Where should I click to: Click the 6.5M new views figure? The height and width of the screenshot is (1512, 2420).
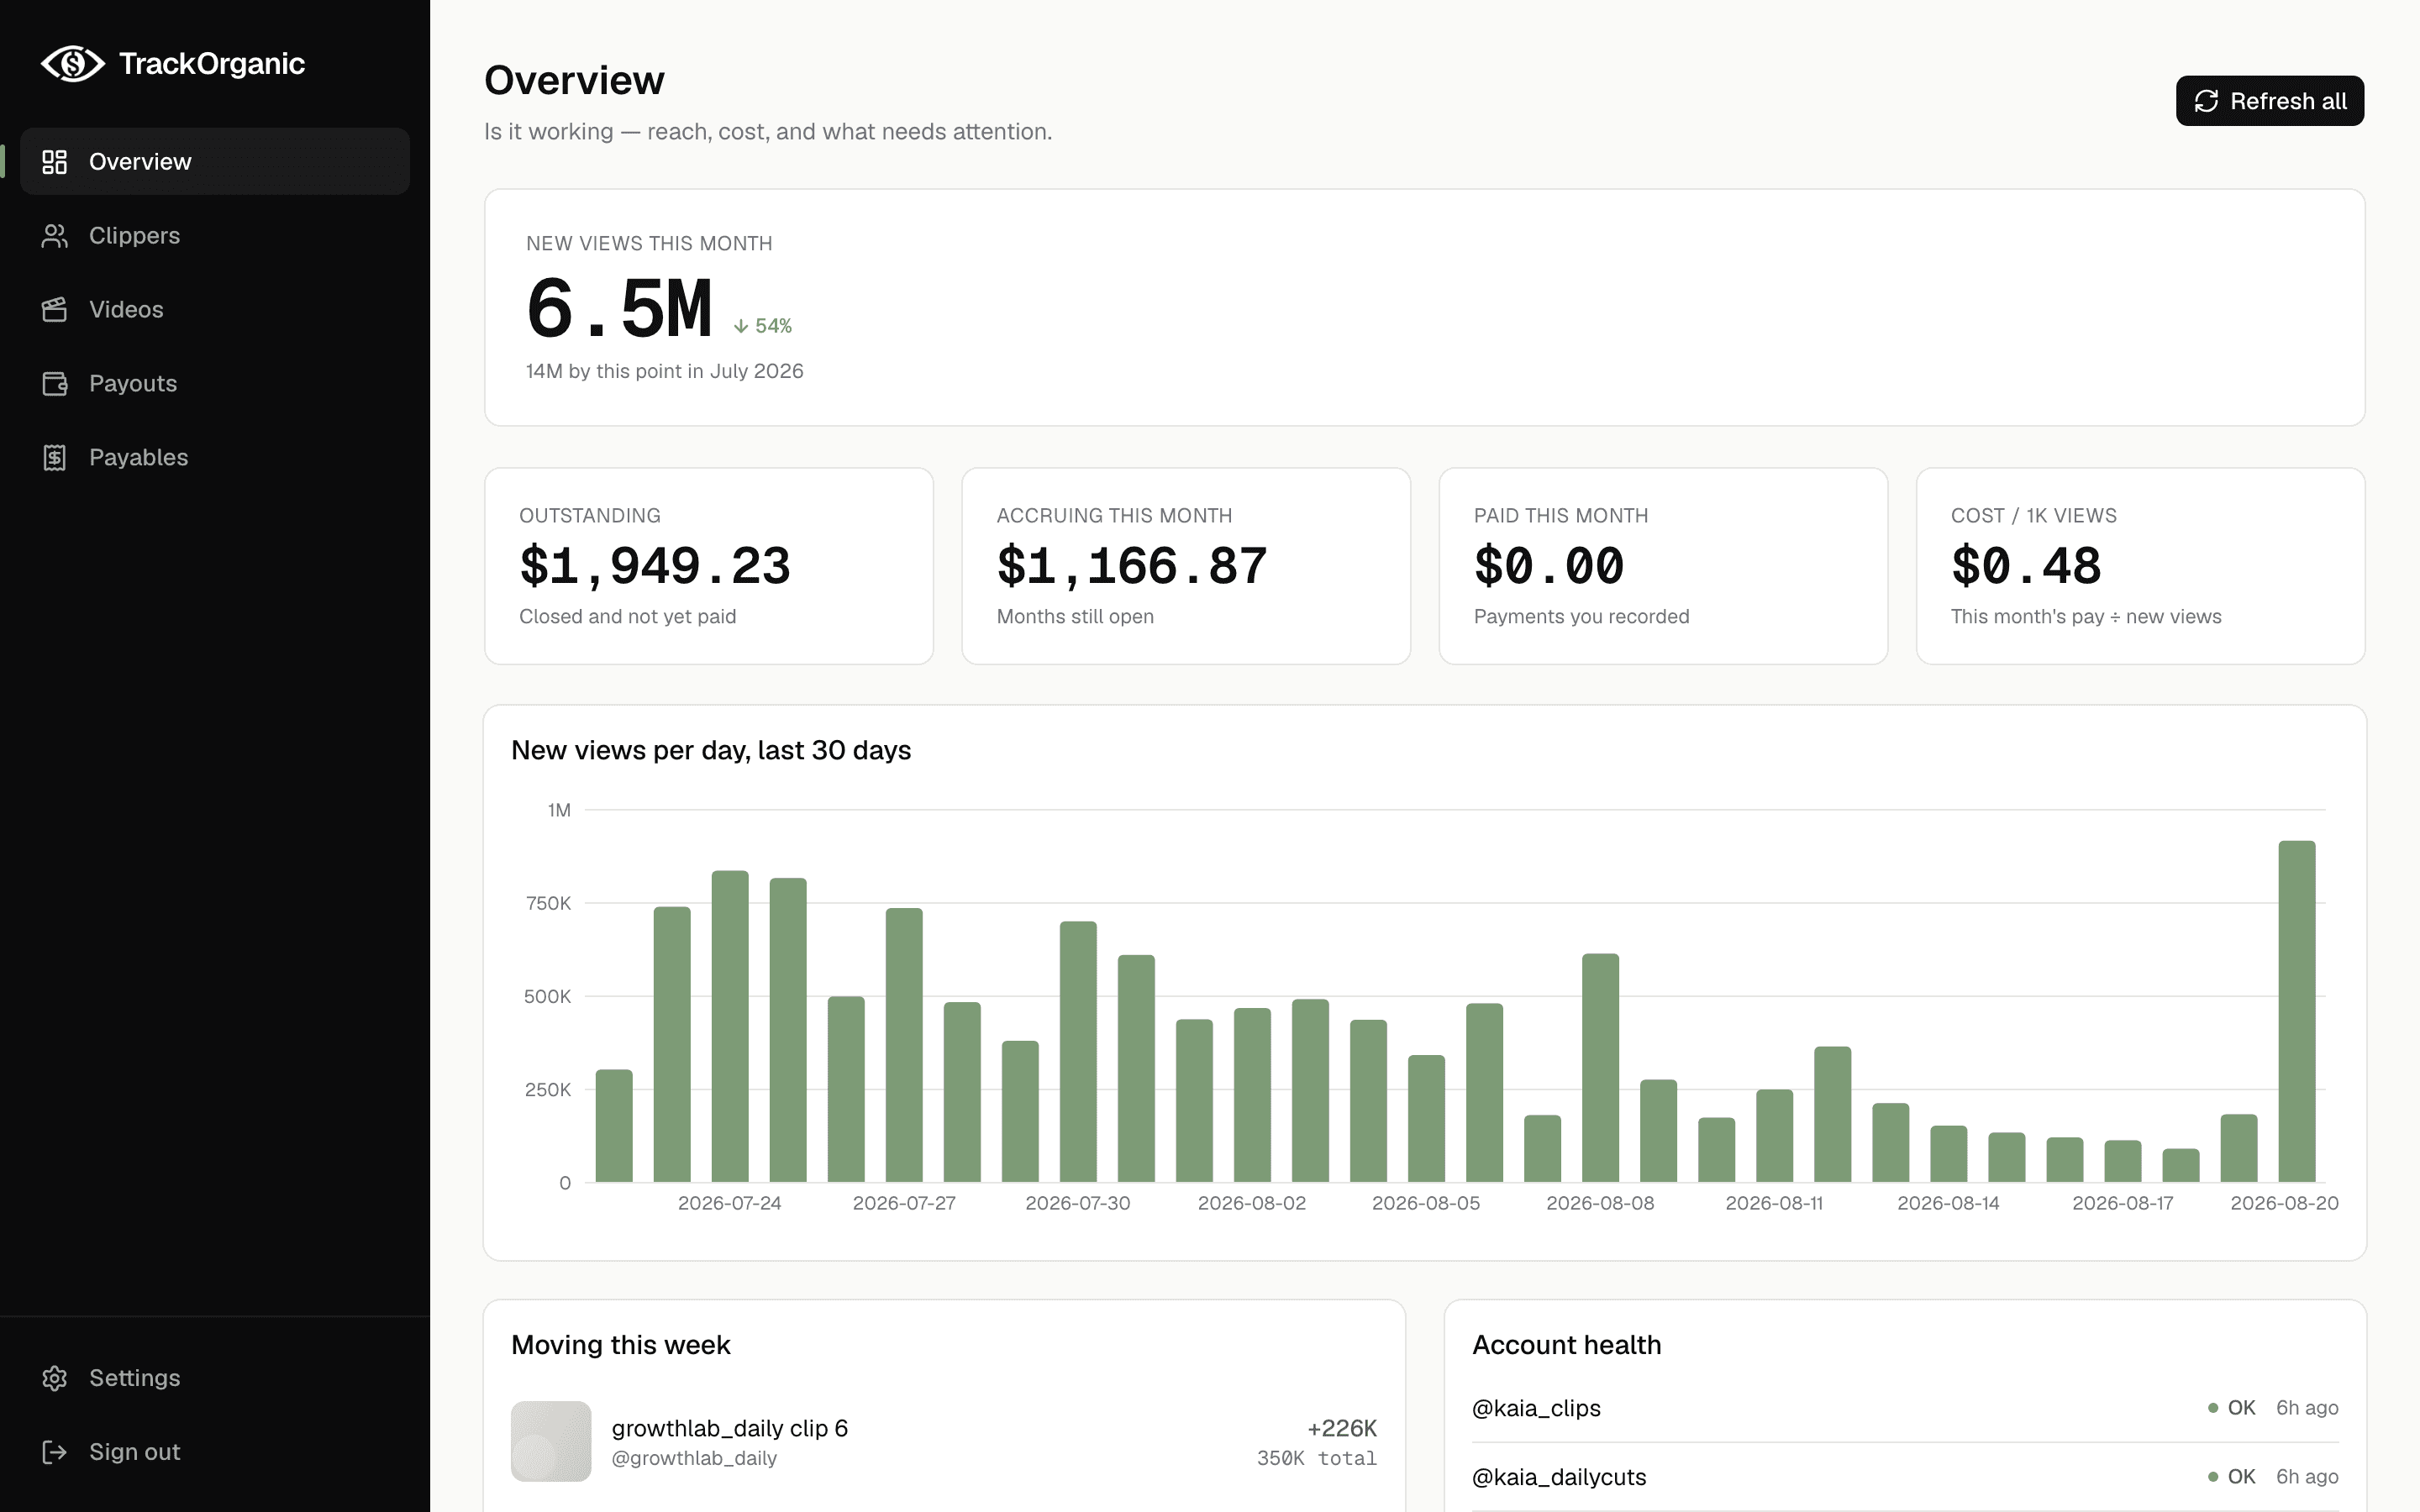point(619,308)
